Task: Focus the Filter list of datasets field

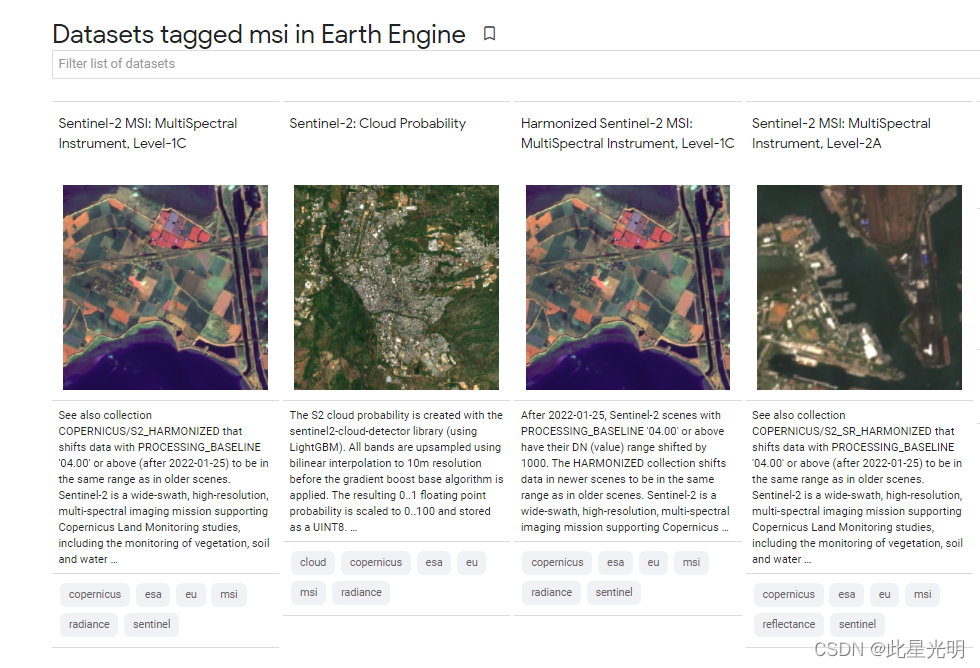Action: pyautogui.click(x=516, y=64)
